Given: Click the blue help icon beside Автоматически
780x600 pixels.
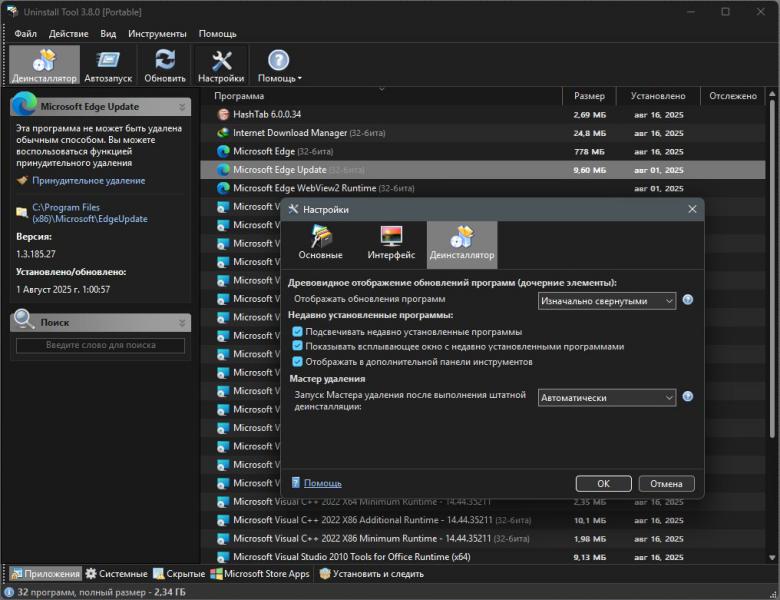Looking at the screenshot, I should coord(688,397).
